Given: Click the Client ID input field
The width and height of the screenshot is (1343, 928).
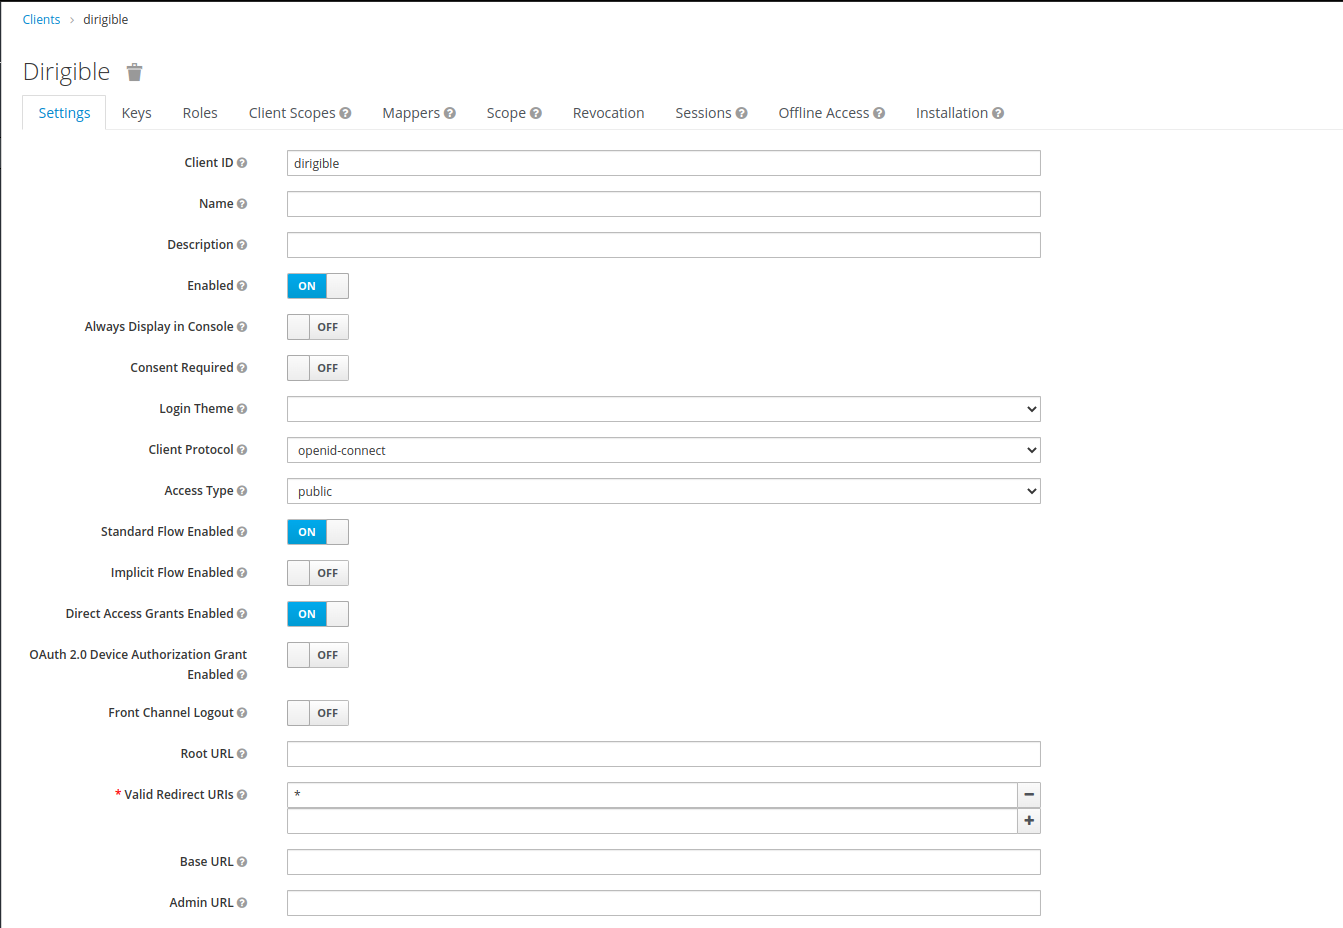Looking at the screenshot, I should (664, 163).
